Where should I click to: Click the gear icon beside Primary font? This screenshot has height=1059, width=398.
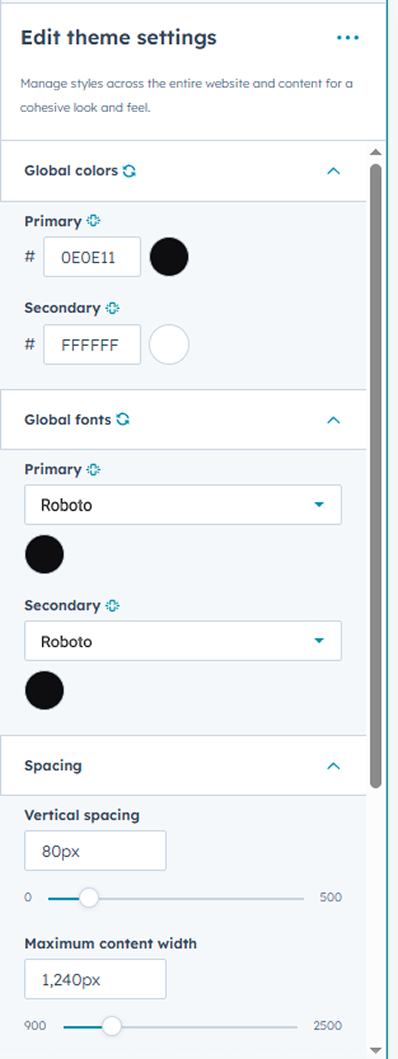pyautogui.click(x=93, y=469)
